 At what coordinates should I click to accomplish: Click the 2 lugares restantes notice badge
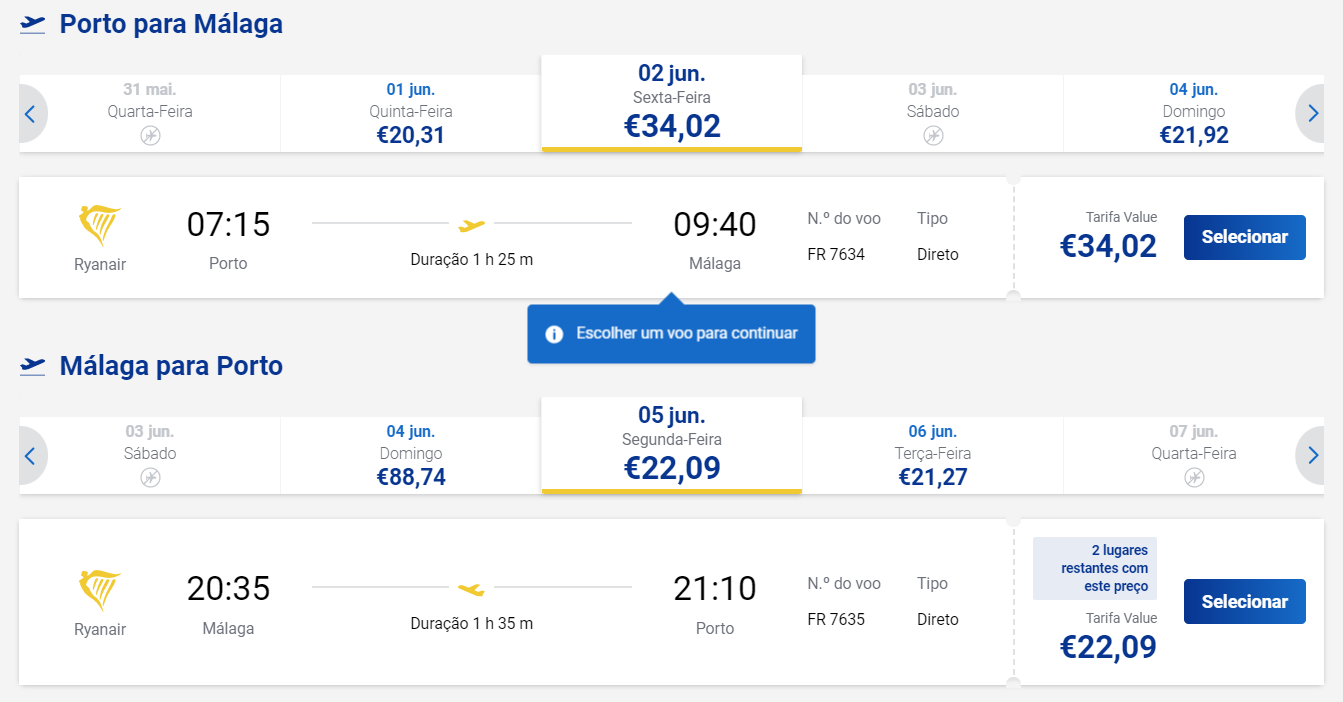point(1095,569)
